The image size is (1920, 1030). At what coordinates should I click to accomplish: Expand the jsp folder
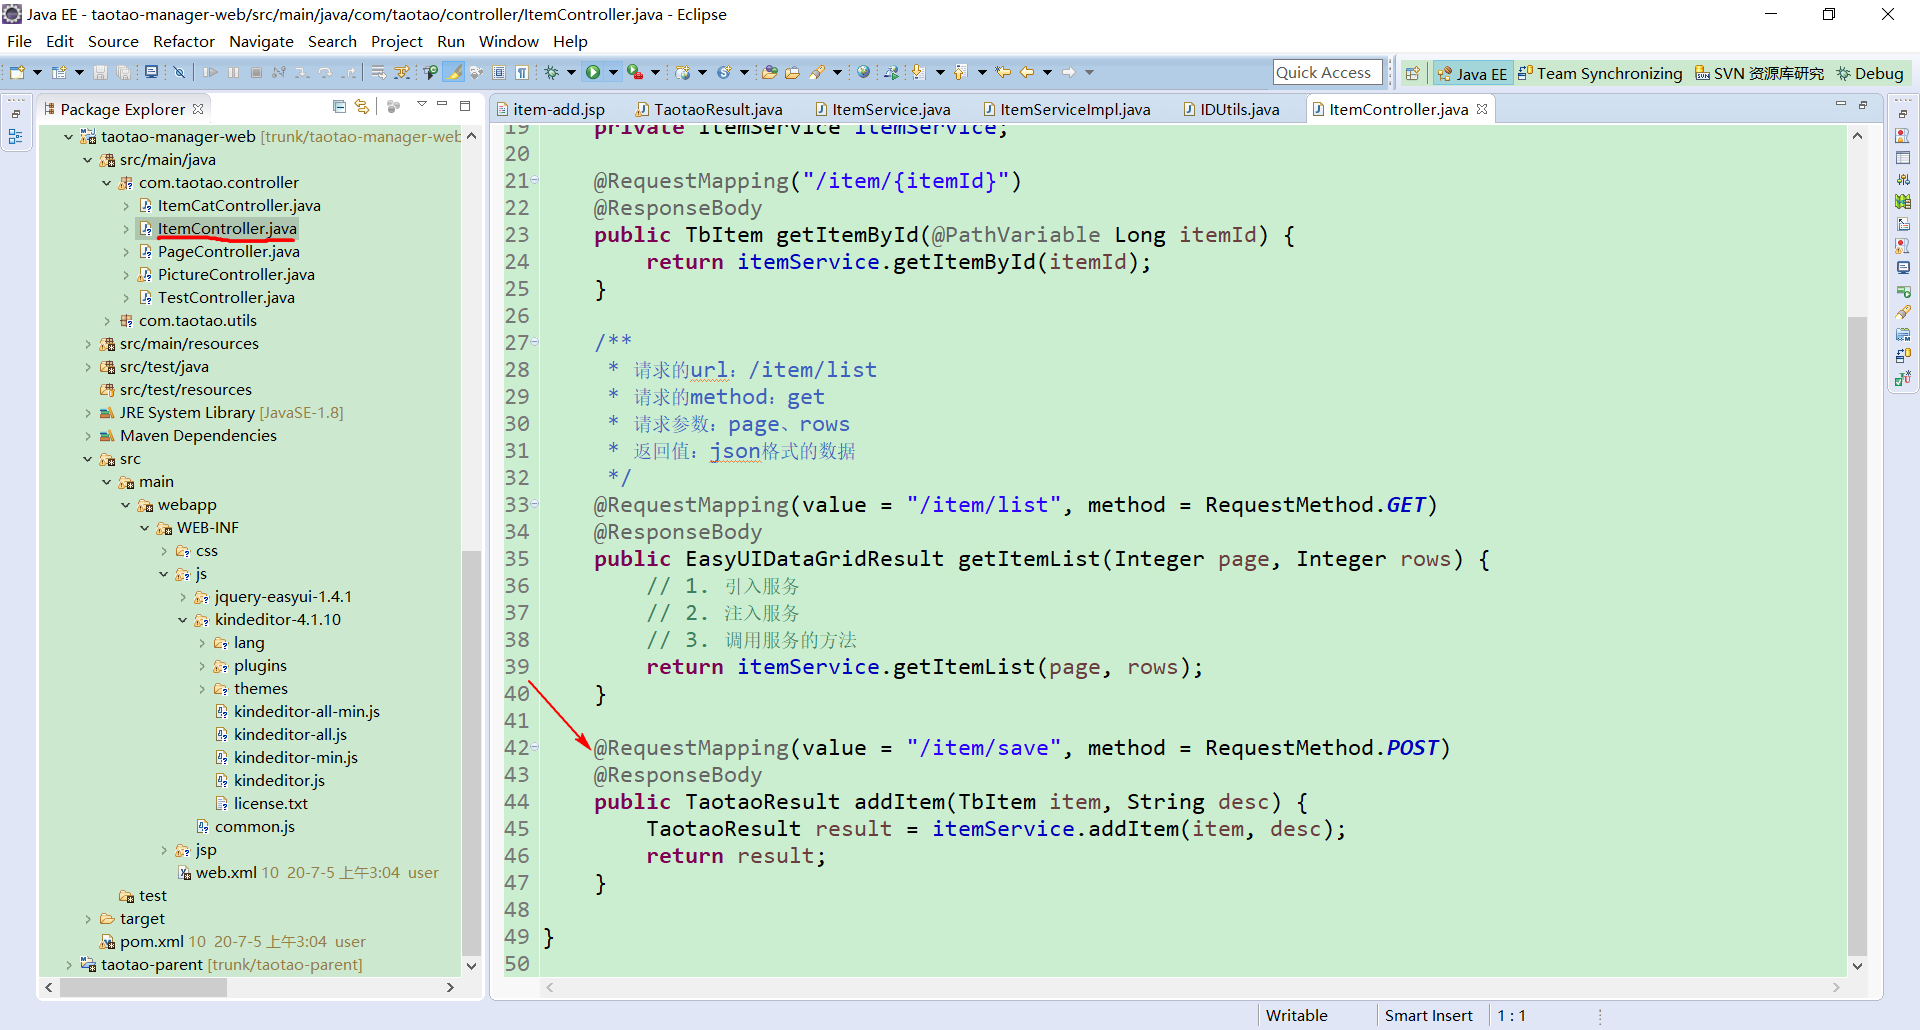(164, 850)
